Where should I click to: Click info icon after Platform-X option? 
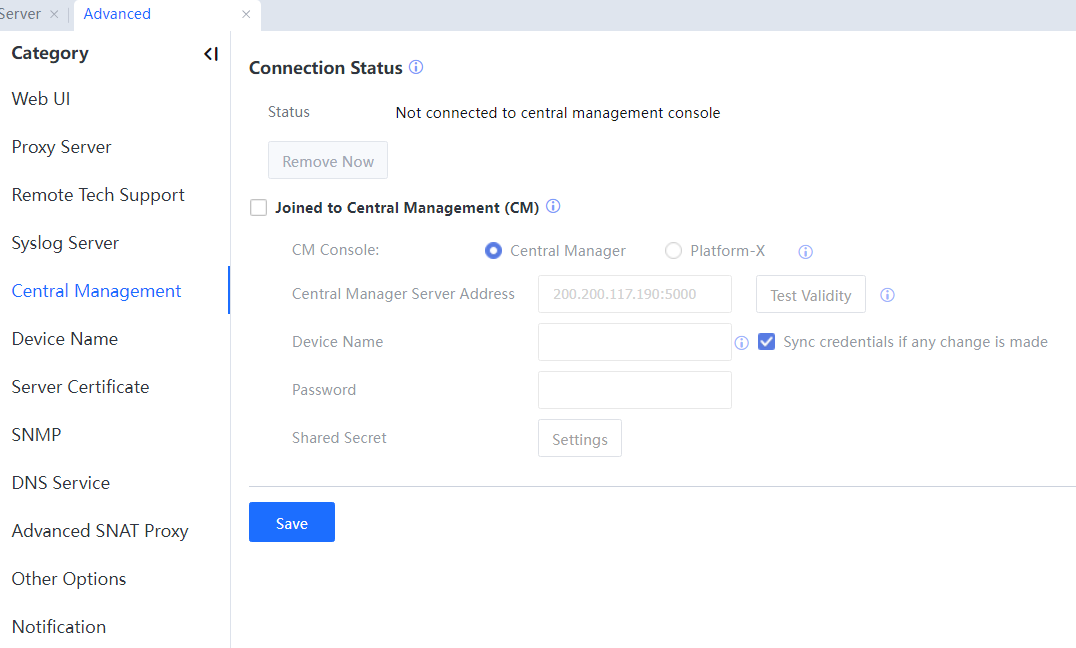point(805,252)
